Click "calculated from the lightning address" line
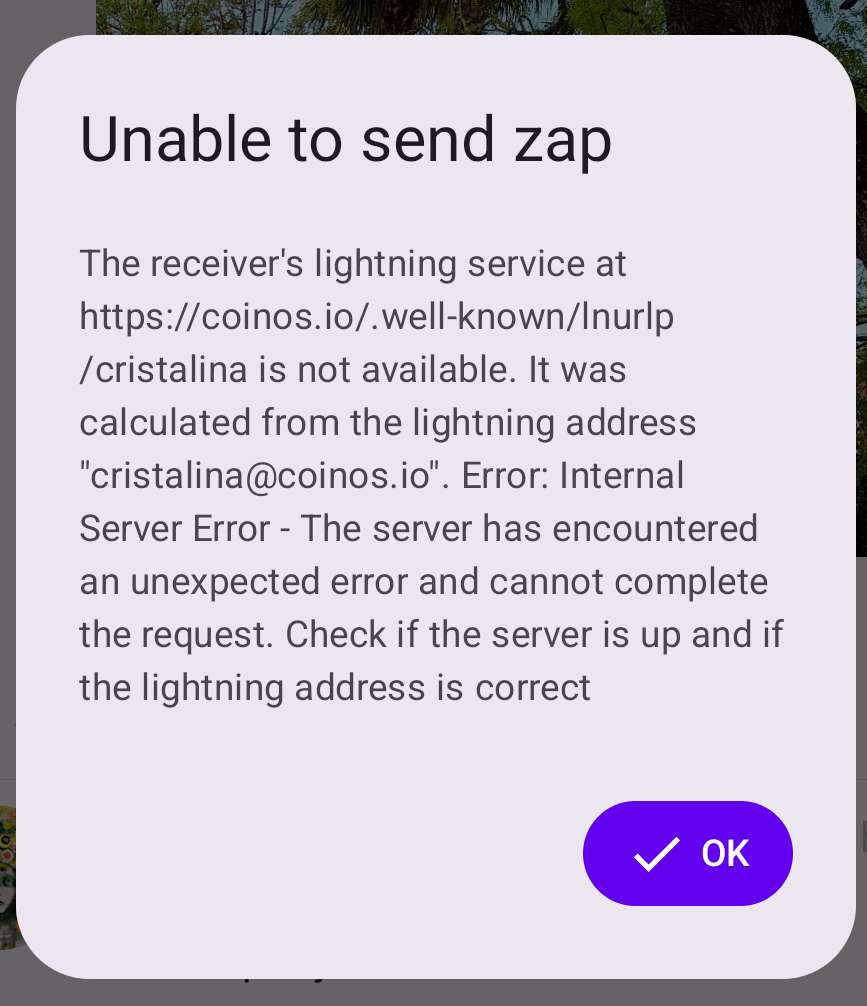Viewport: 867px width, 1006px height. [388, 423]
